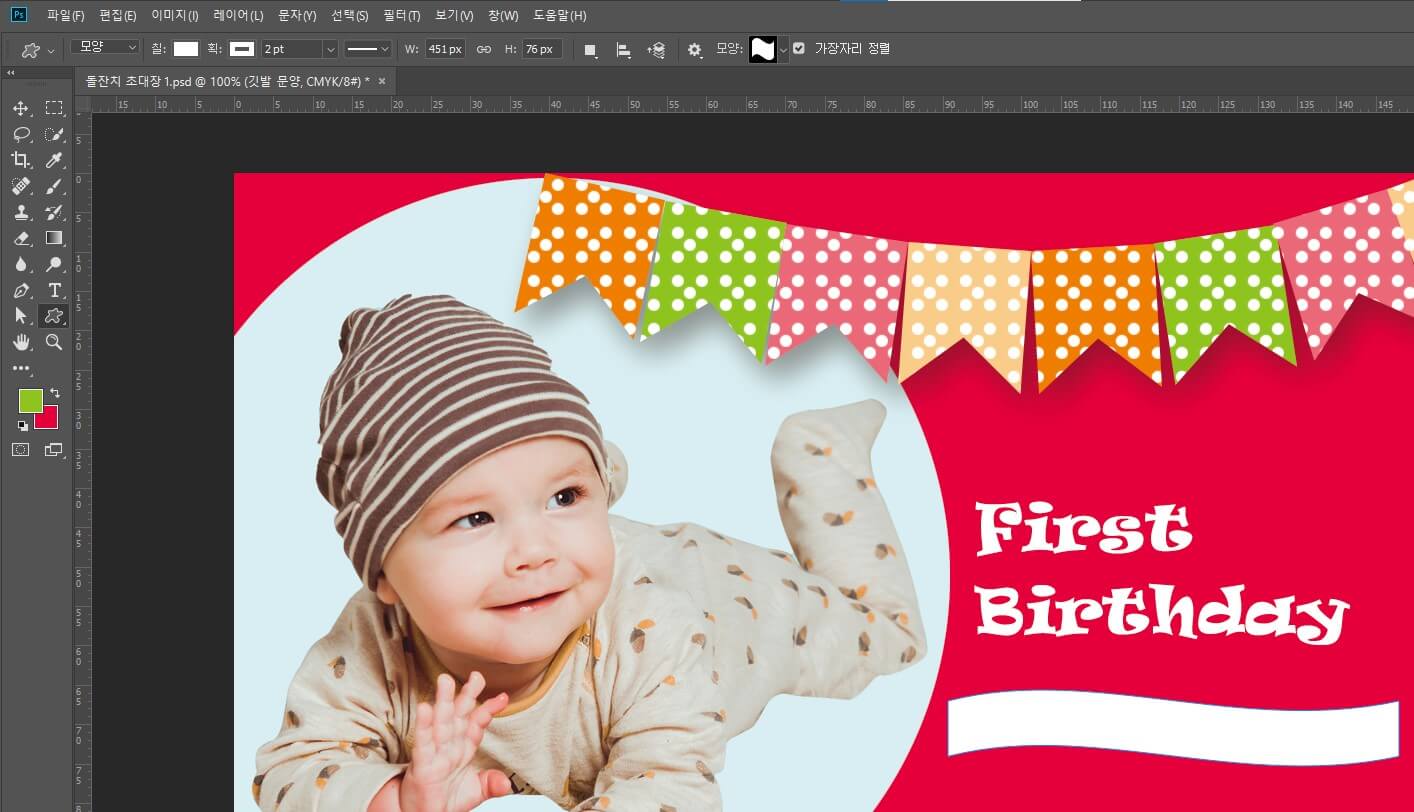Screen dimensions: 1414x812
Task: Open the 모양 tool mode dropdown
Action: click(x=105, y=48)
